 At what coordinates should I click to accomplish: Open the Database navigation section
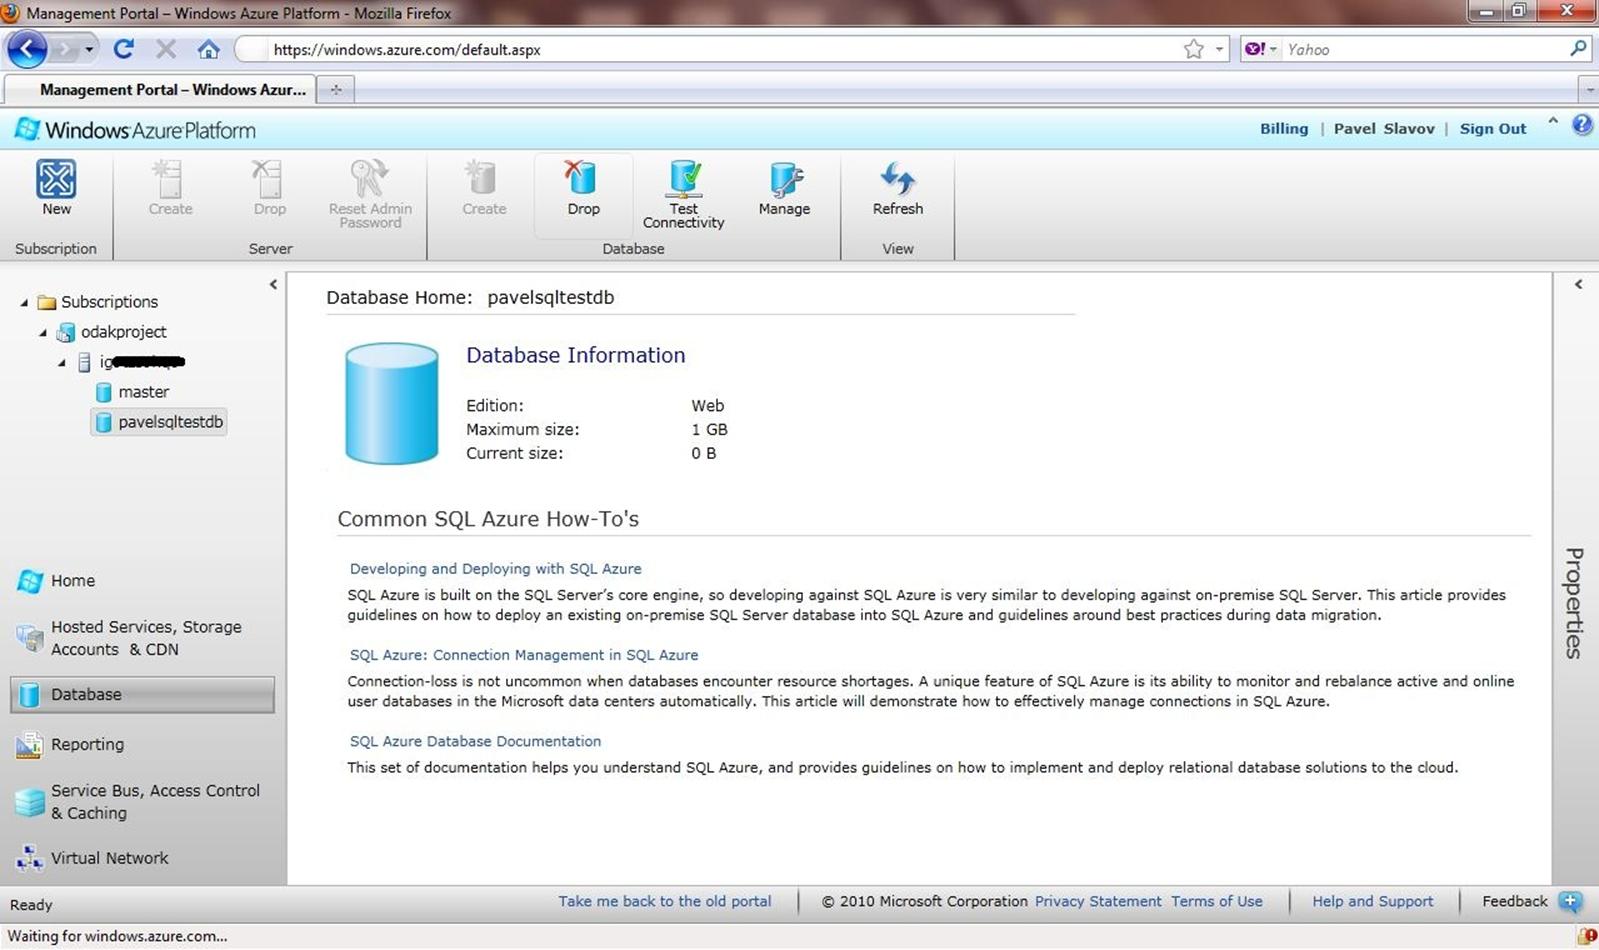[142, 695]
